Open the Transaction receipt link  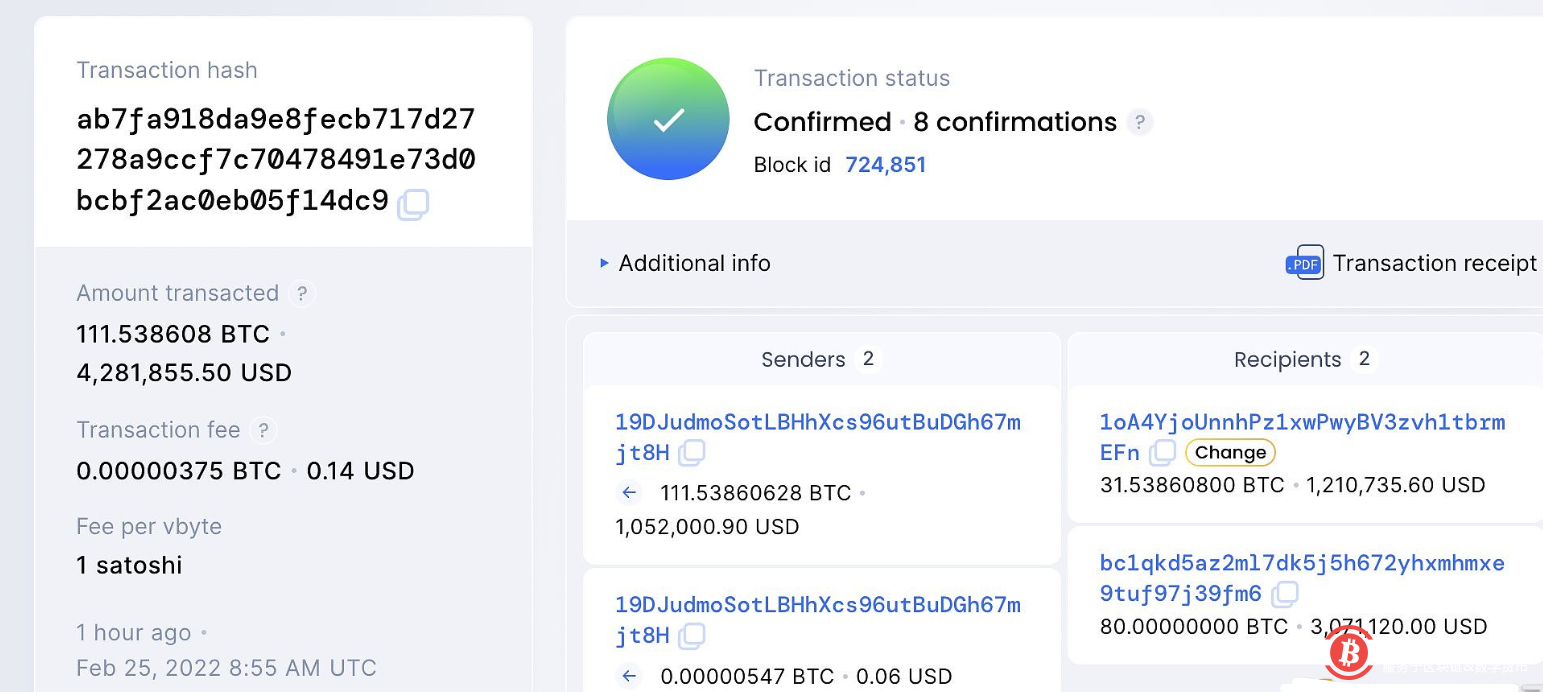tap(1434, 263)
